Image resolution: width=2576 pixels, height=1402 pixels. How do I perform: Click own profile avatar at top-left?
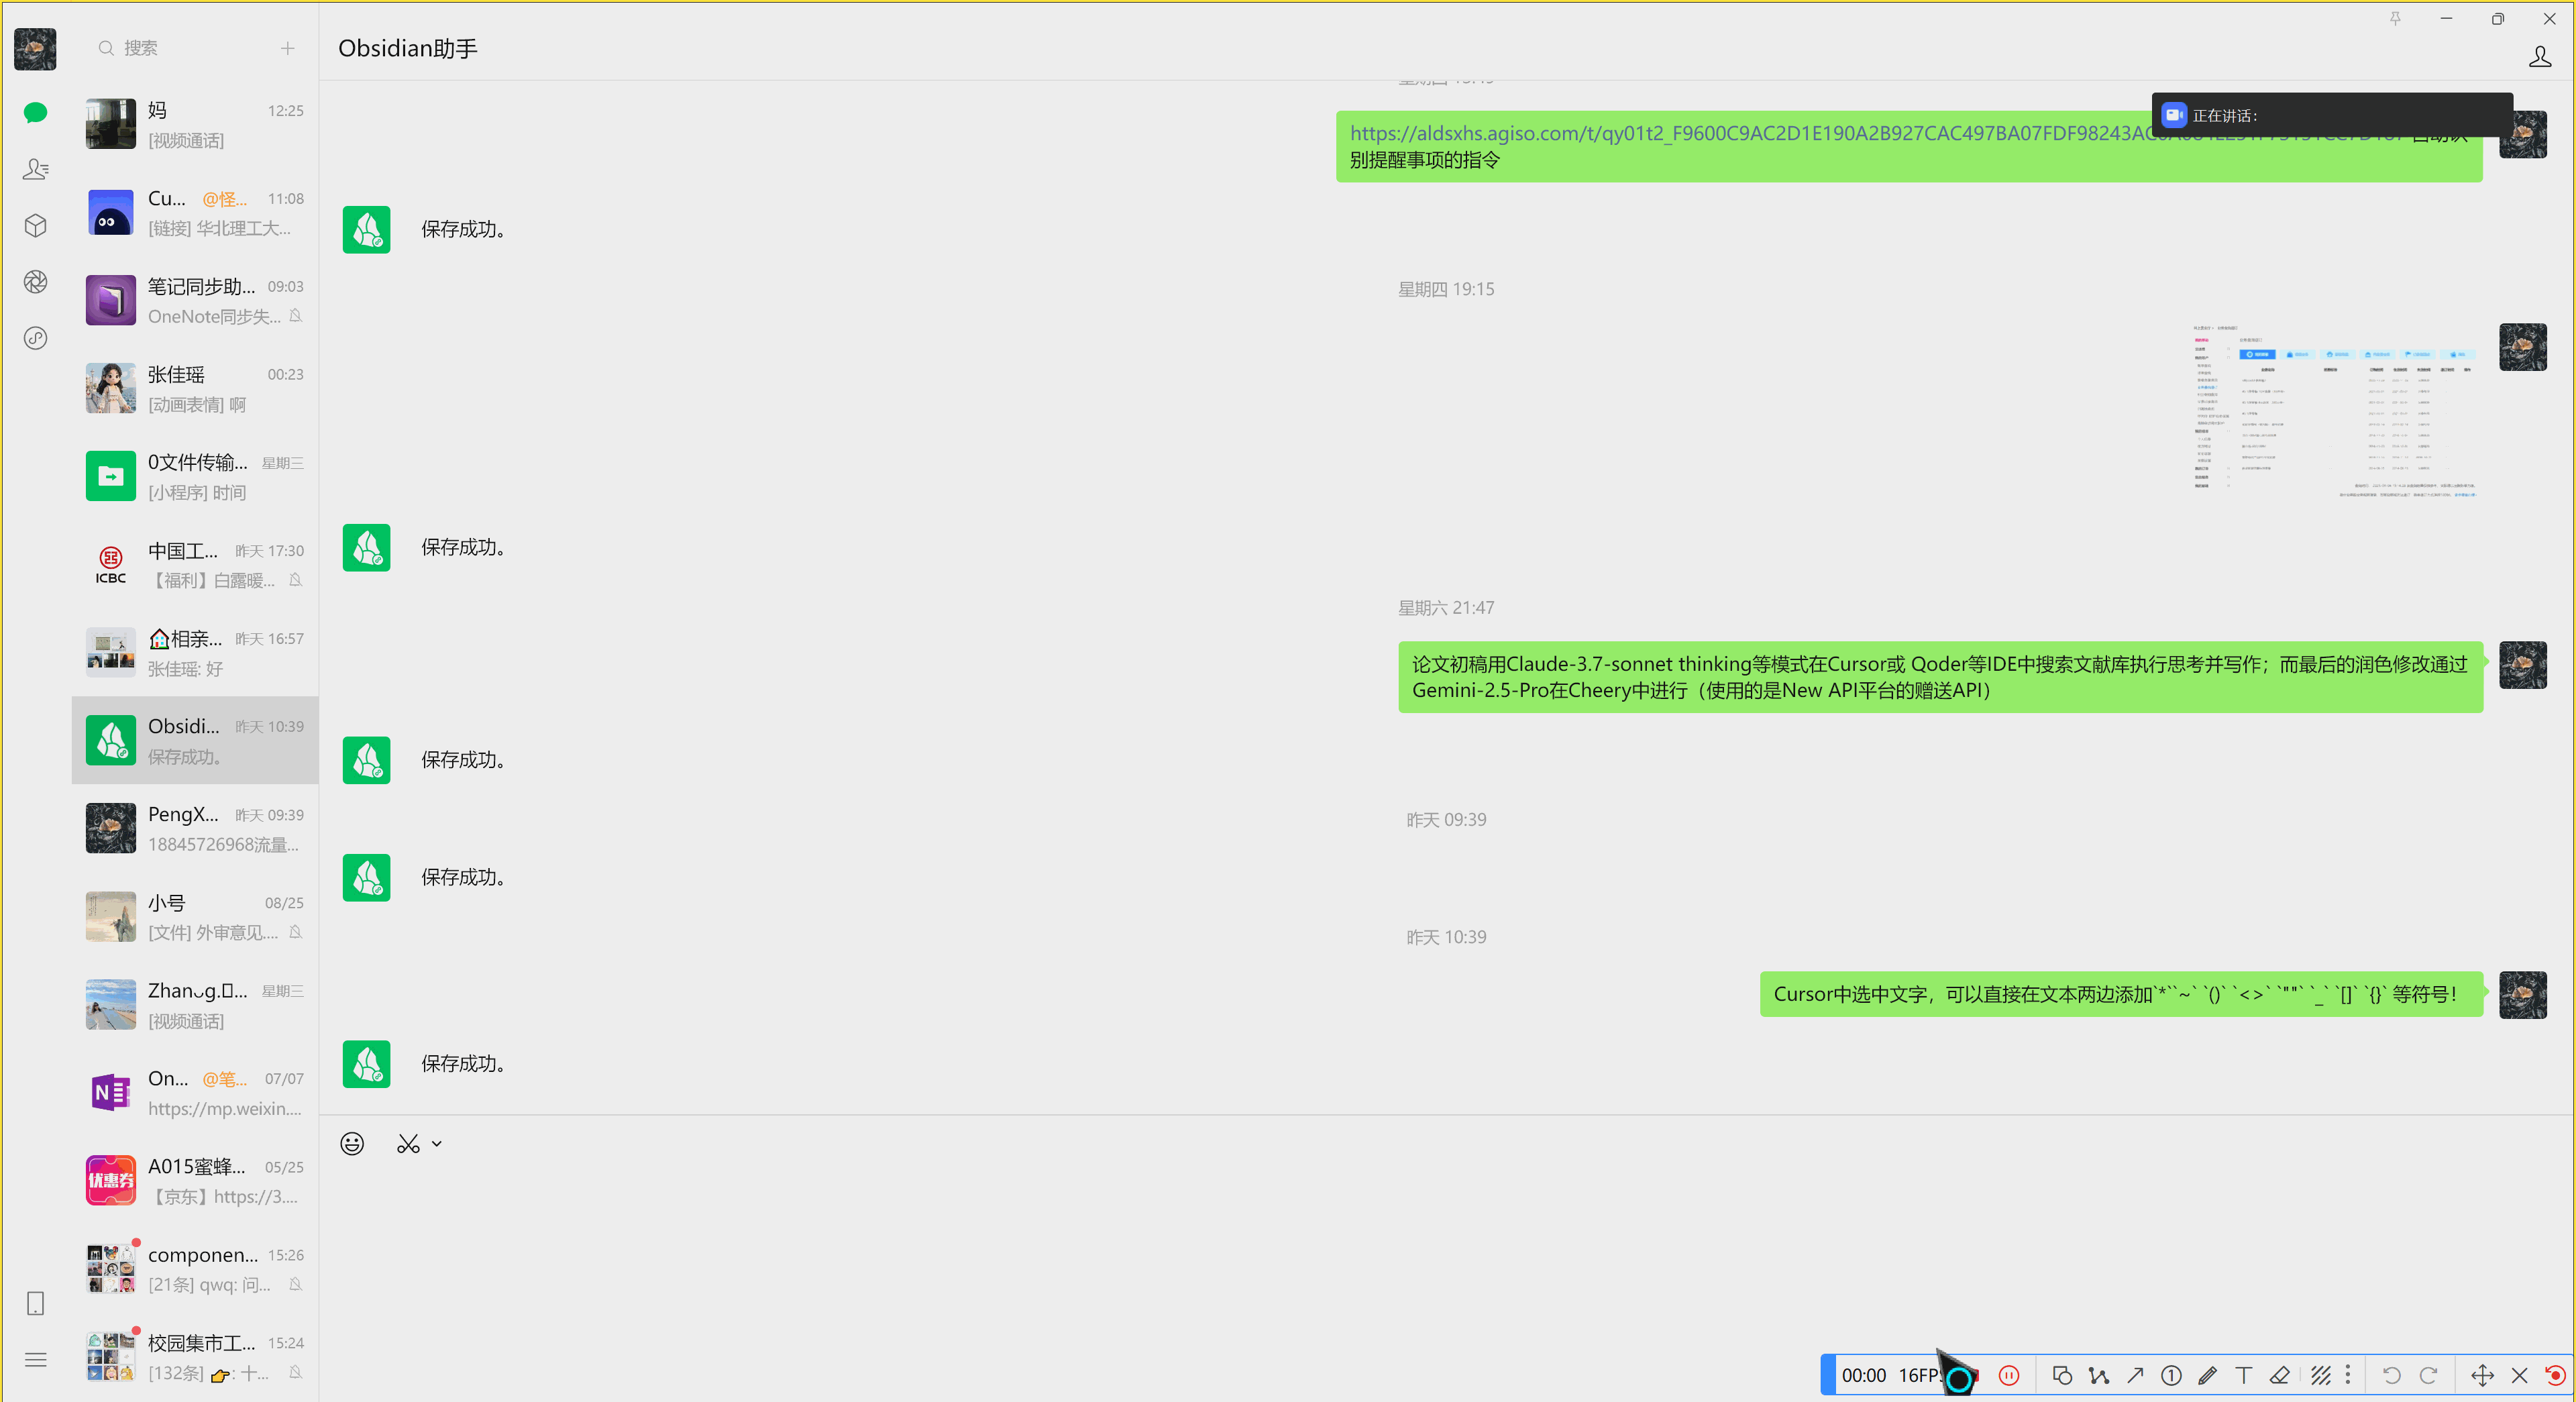(35, 49)
